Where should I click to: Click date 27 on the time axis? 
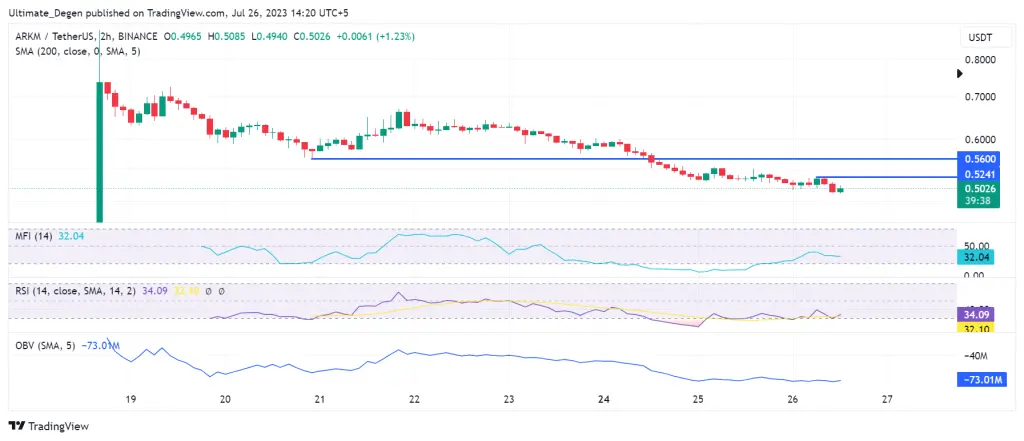tap(887, 399)
